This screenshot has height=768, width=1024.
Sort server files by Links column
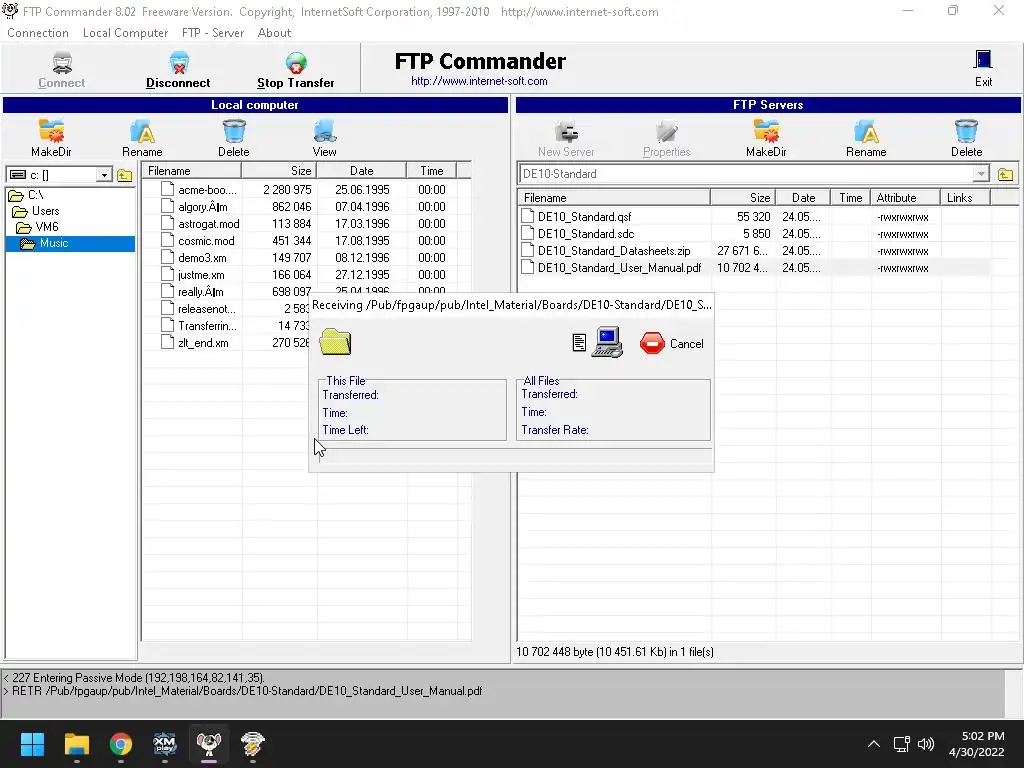(965, 198)
